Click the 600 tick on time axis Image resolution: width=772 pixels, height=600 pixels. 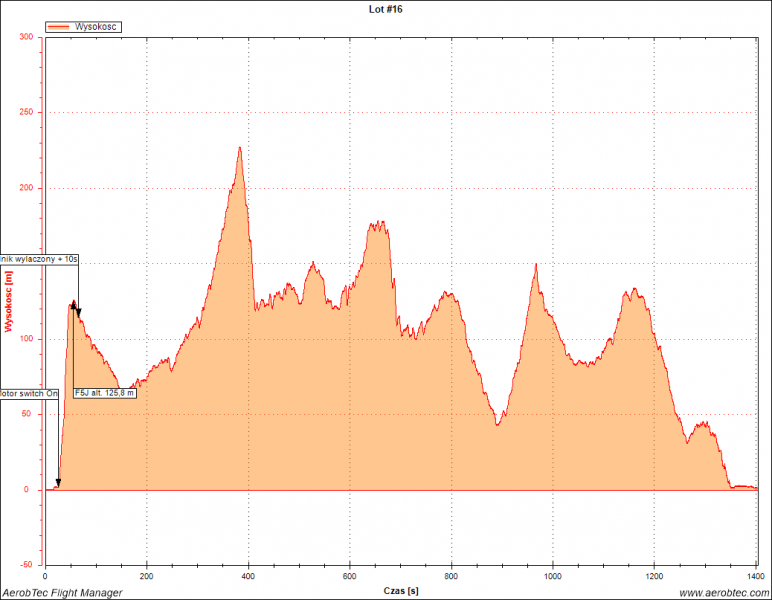[x=350, y=577]
